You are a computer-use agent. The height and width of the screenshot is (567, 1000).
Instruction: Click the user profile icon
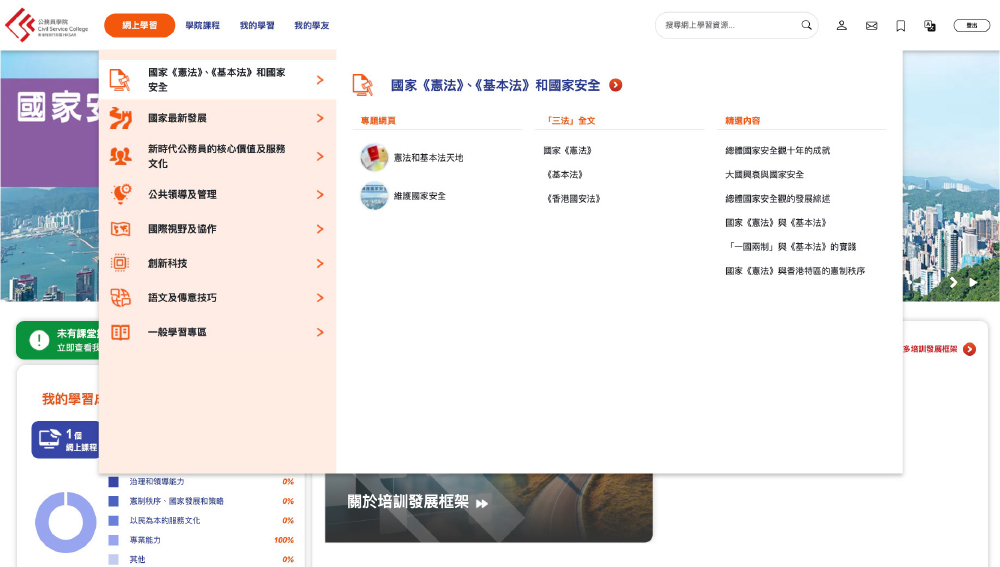(841, 26)
